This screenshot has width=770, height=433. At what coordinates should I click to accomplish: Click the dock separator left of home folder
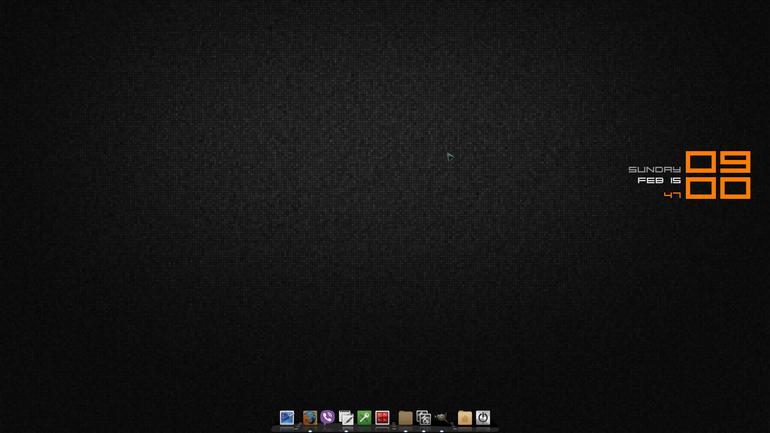[x=453, y=424]
